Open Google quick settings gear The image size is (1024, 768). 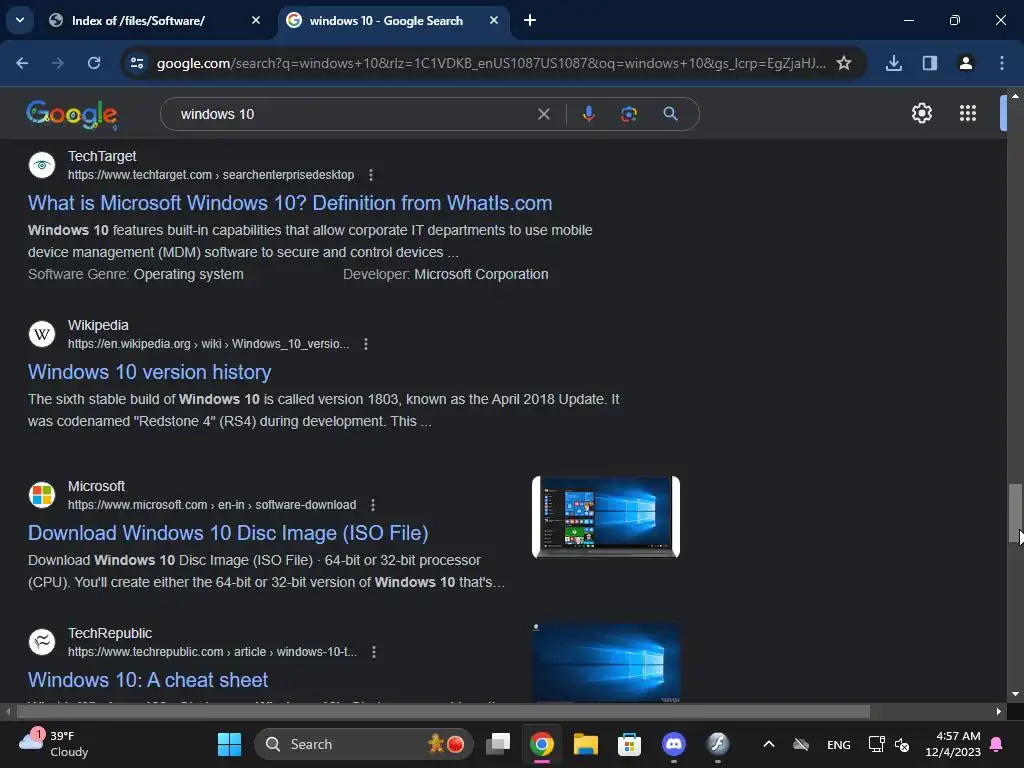point(922,114)
